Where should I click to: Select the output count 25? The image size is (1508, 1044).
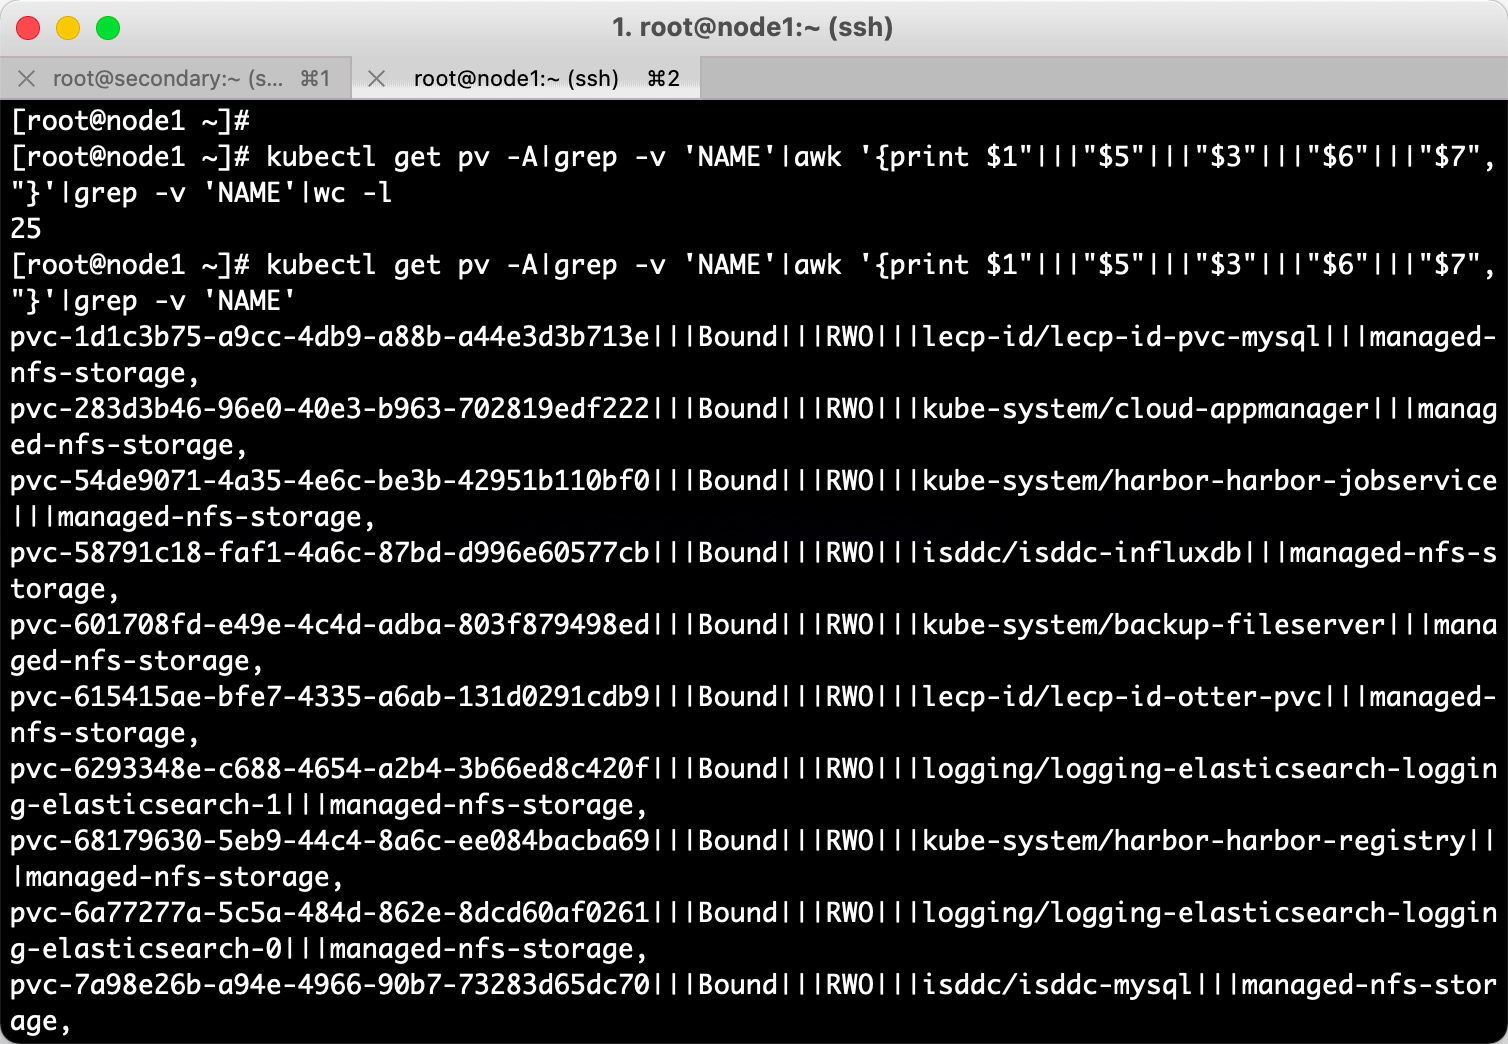coord(25,228)
